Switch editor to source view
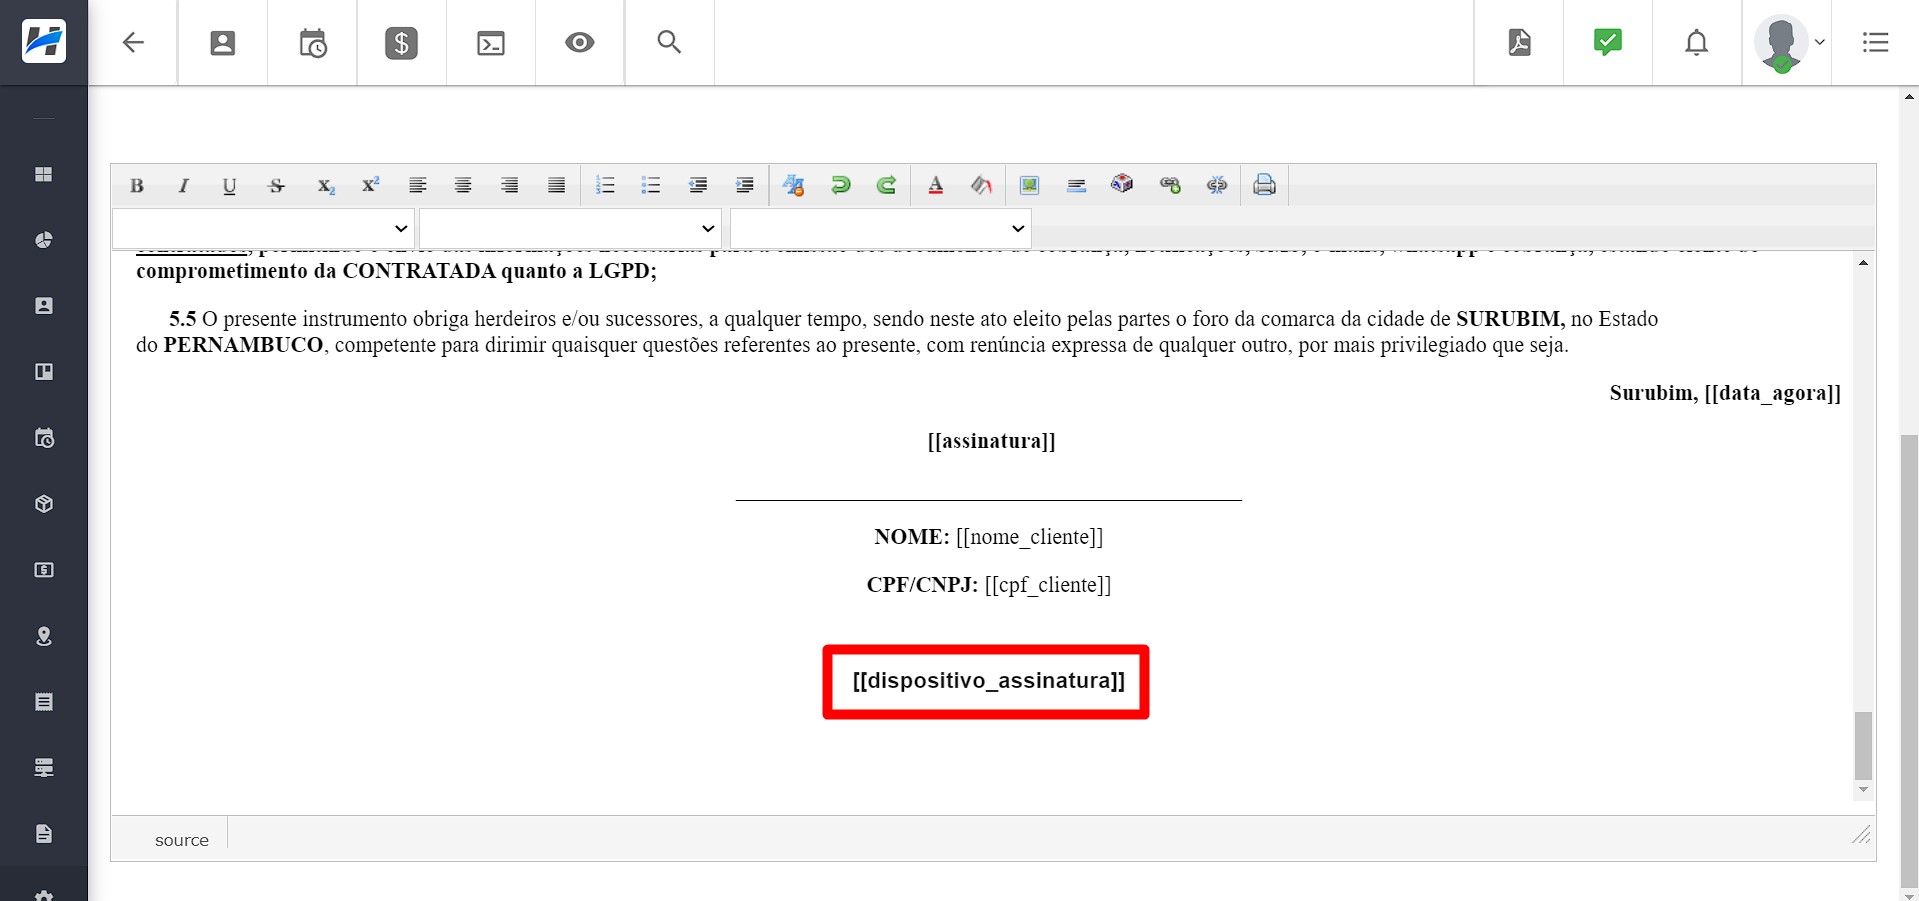1919x901 pixels. pos(182,840)
